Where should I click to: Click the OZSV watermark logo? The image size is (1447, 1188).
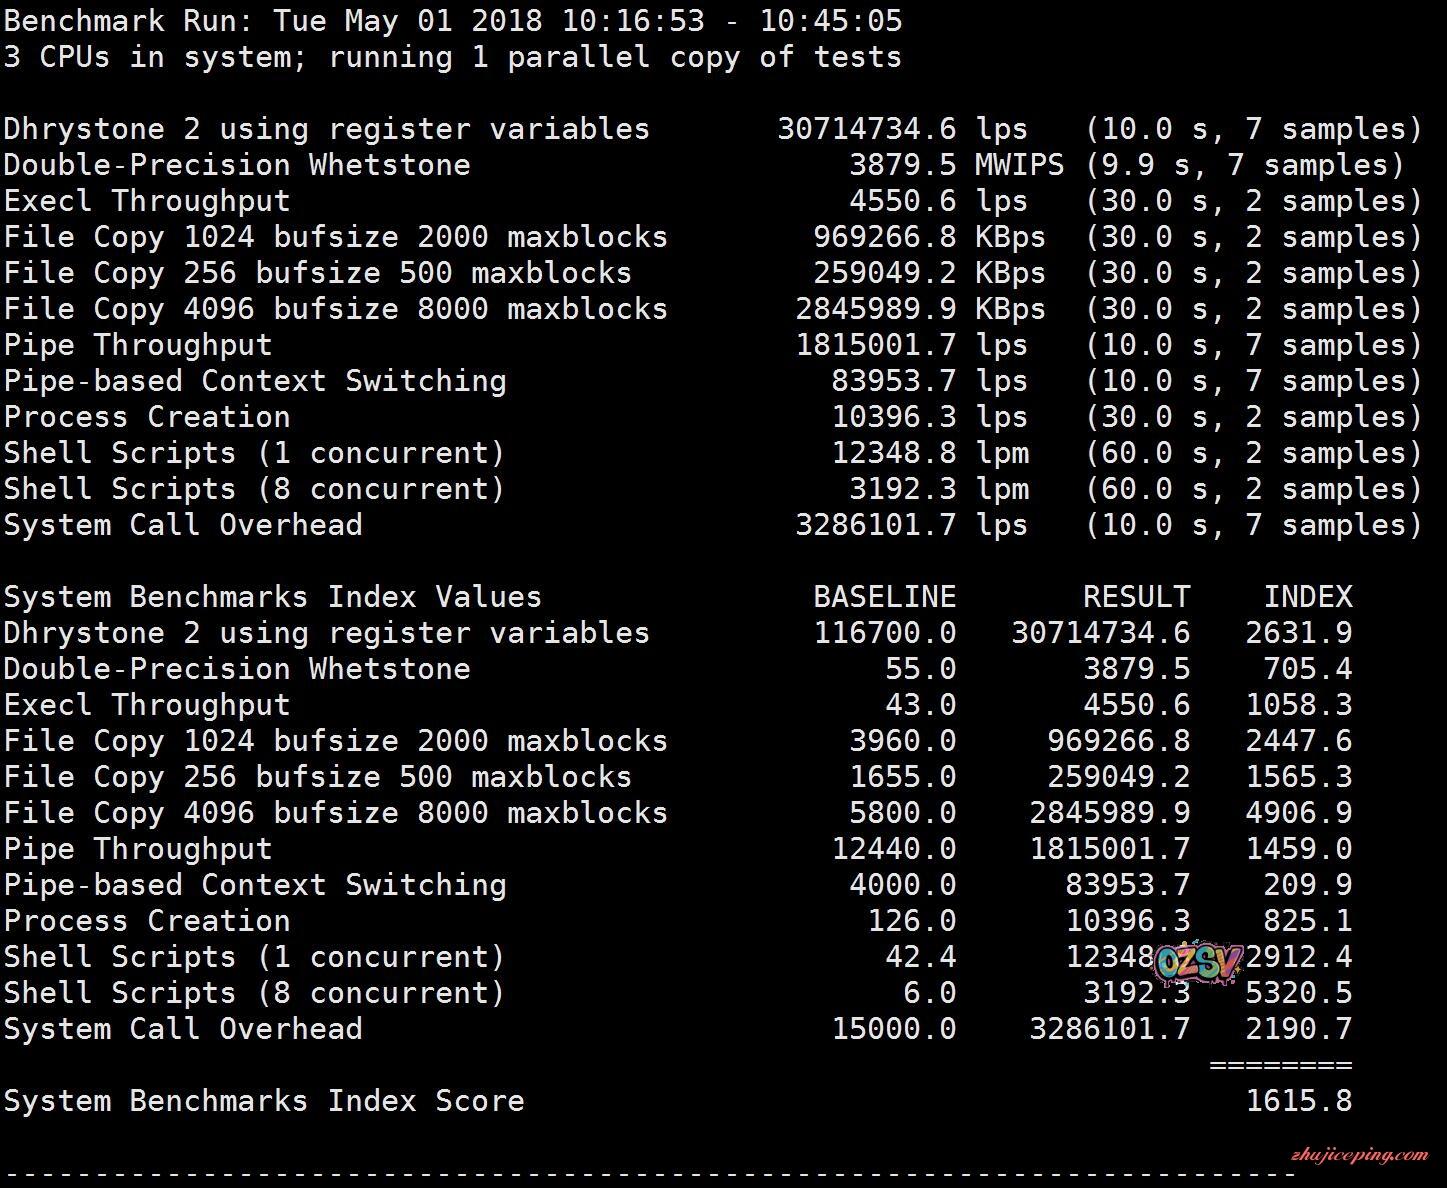[1197, 963]
